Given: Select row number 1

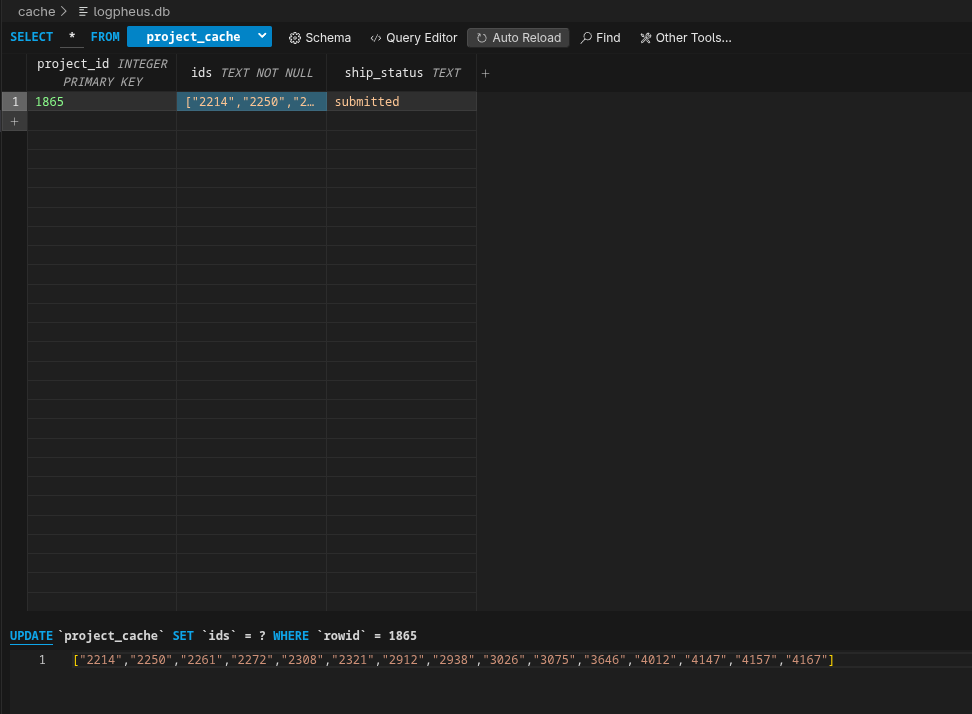Looking at the screenshot, I should coord(14,102).
